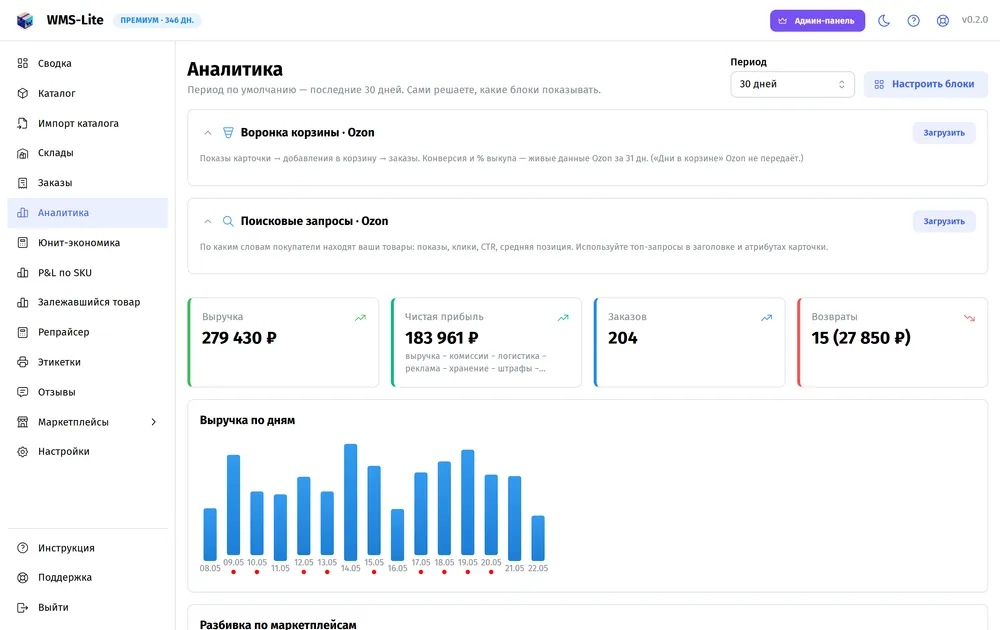Click Загрузить in Воронка корзины block
Image resolution: width=1000 pixels, height=630 pixels.
(944, 133)
